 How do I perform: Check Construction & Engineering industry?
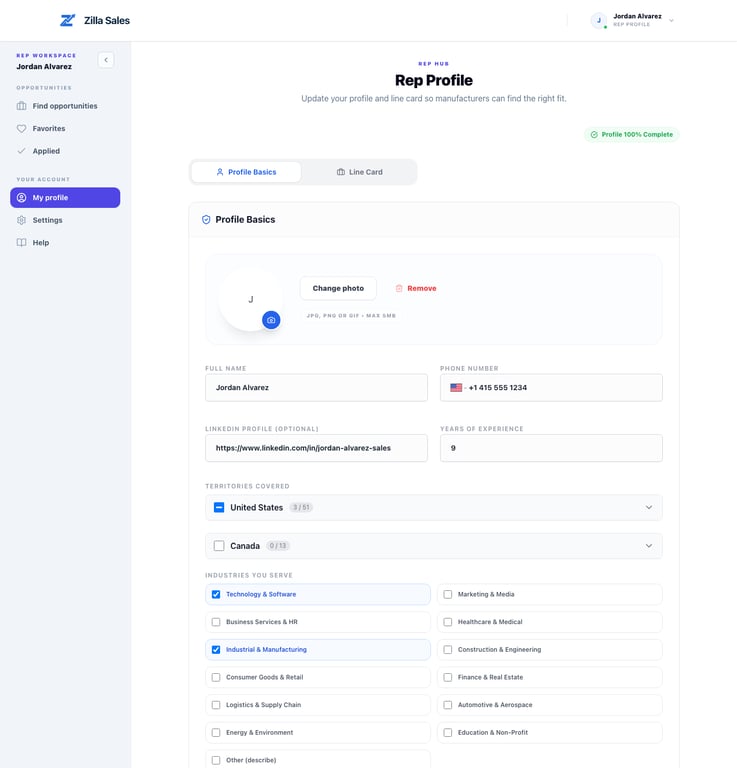(448, 649)
